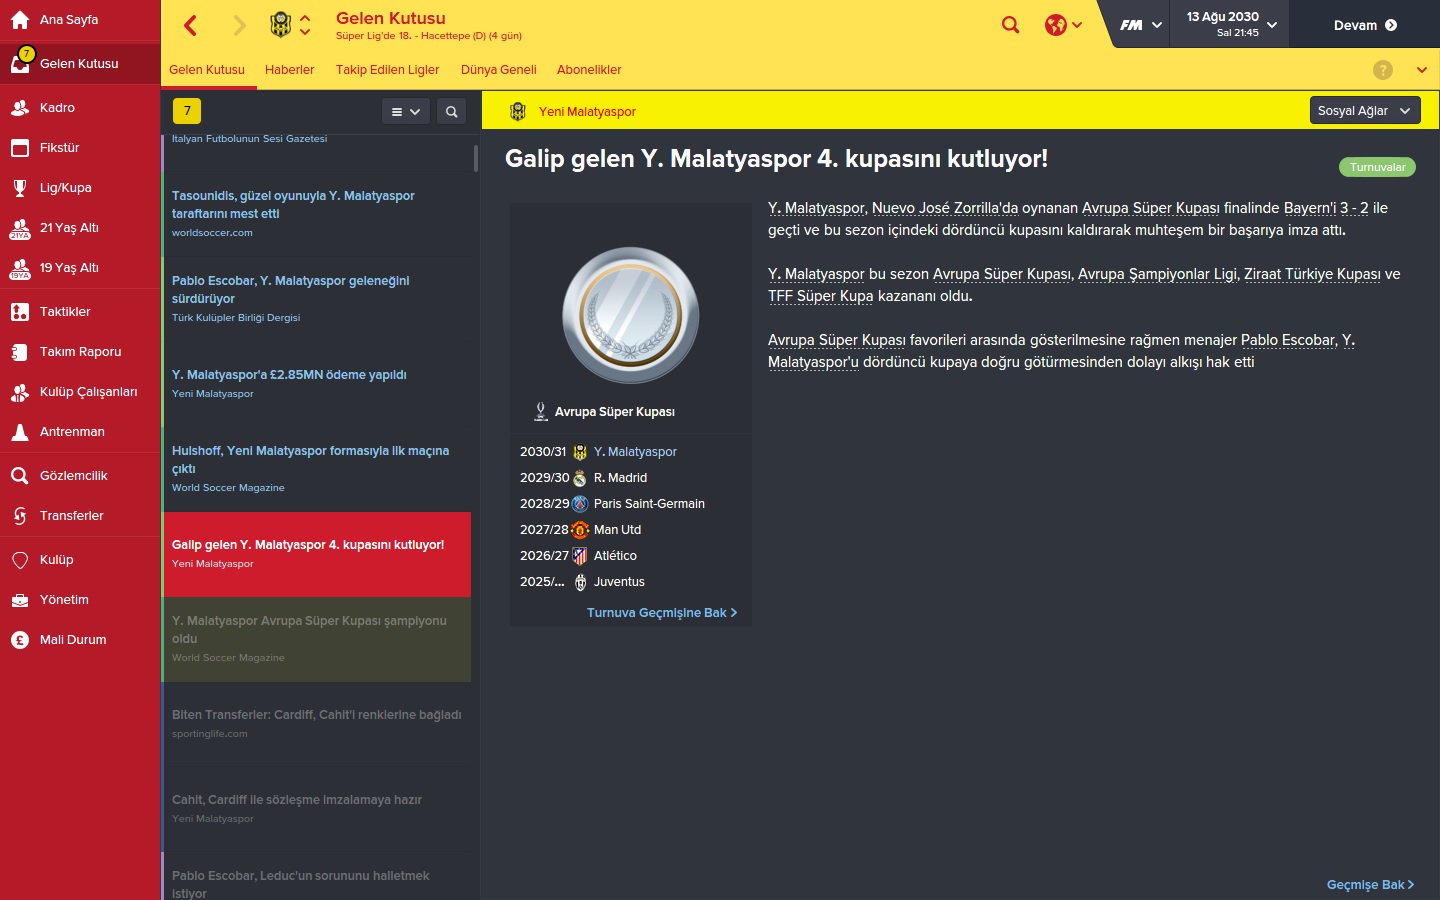This screenshot has height=900, width=1440.
Task: Open the FM menu dropdown
Action: click(1141, 25)
